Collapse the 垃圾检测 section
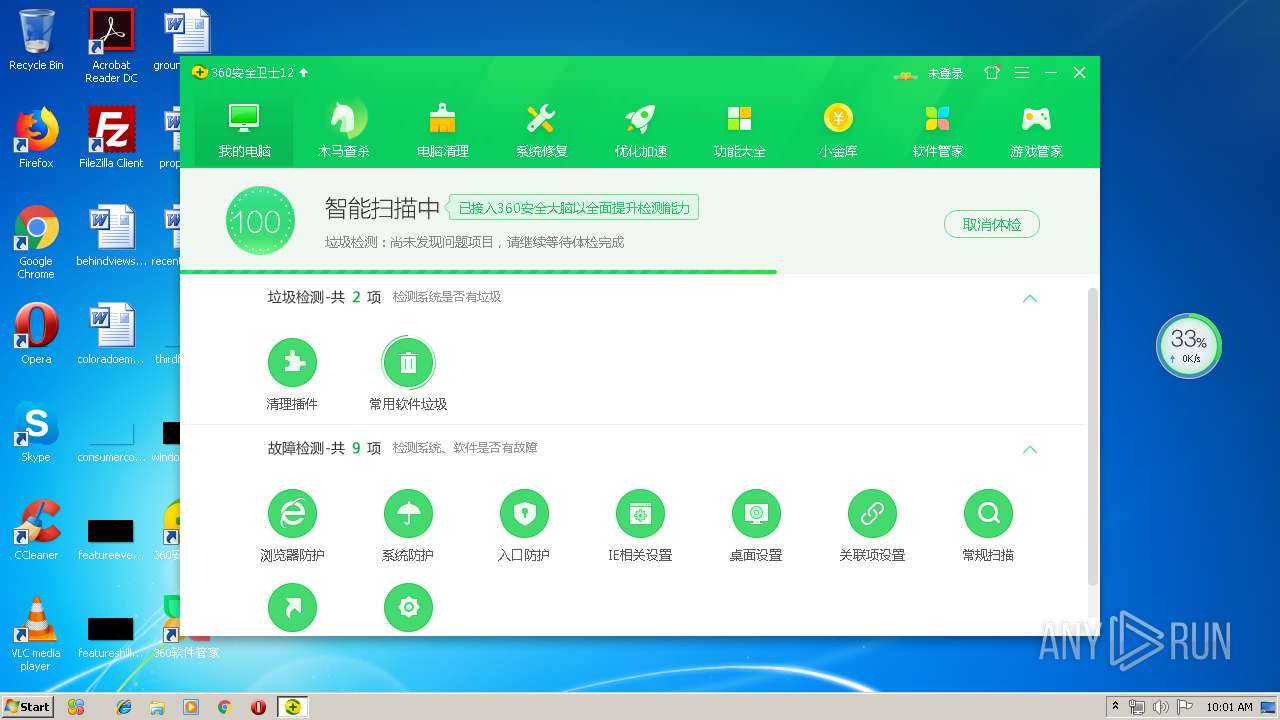The height and width of the screenshot is (720, 1280). [1030, 298]
